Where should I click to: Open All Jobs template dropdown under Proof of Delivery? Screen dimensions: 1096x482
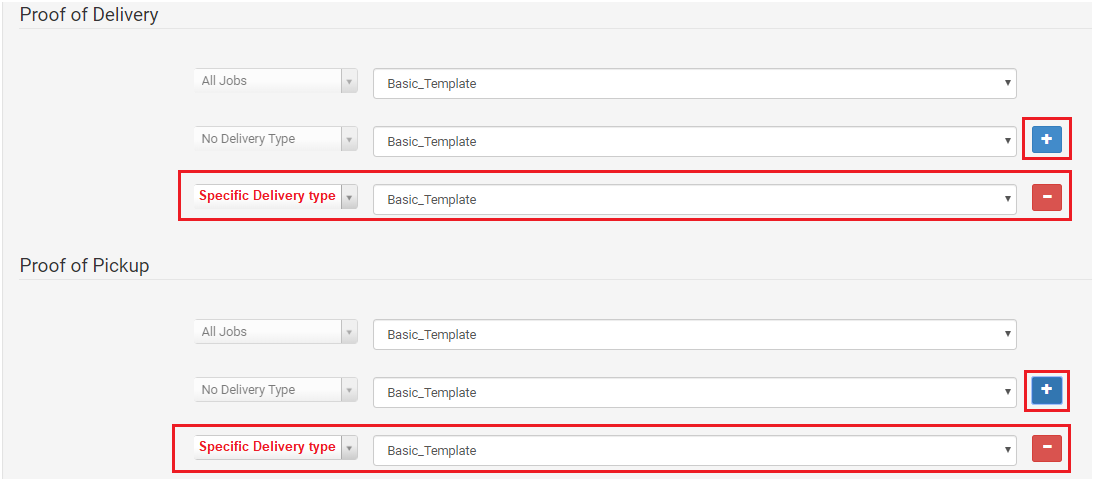click(695, 83)
